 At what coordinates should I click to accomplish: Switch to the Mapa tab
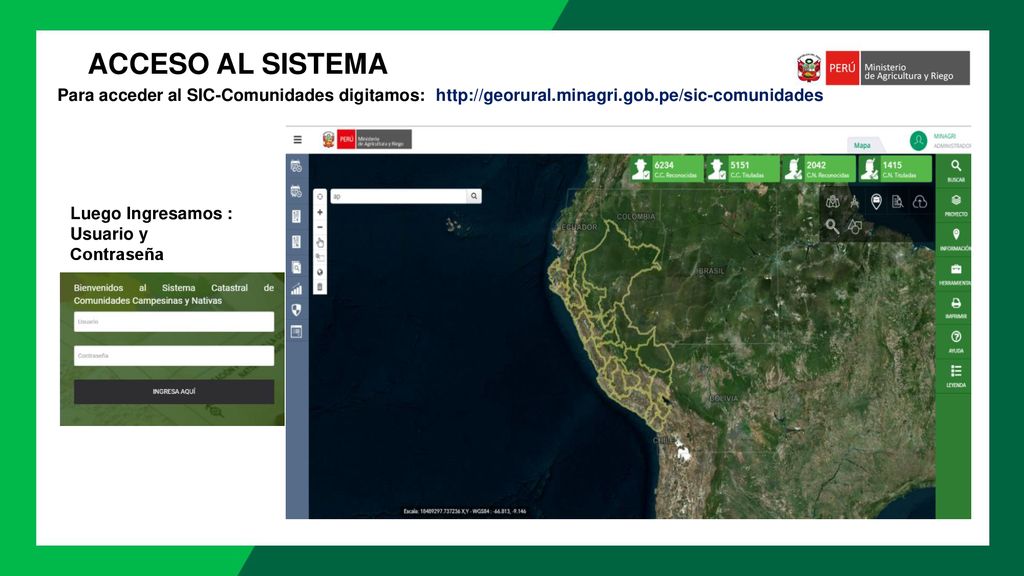pyautogui.click(x=862, y=145)
